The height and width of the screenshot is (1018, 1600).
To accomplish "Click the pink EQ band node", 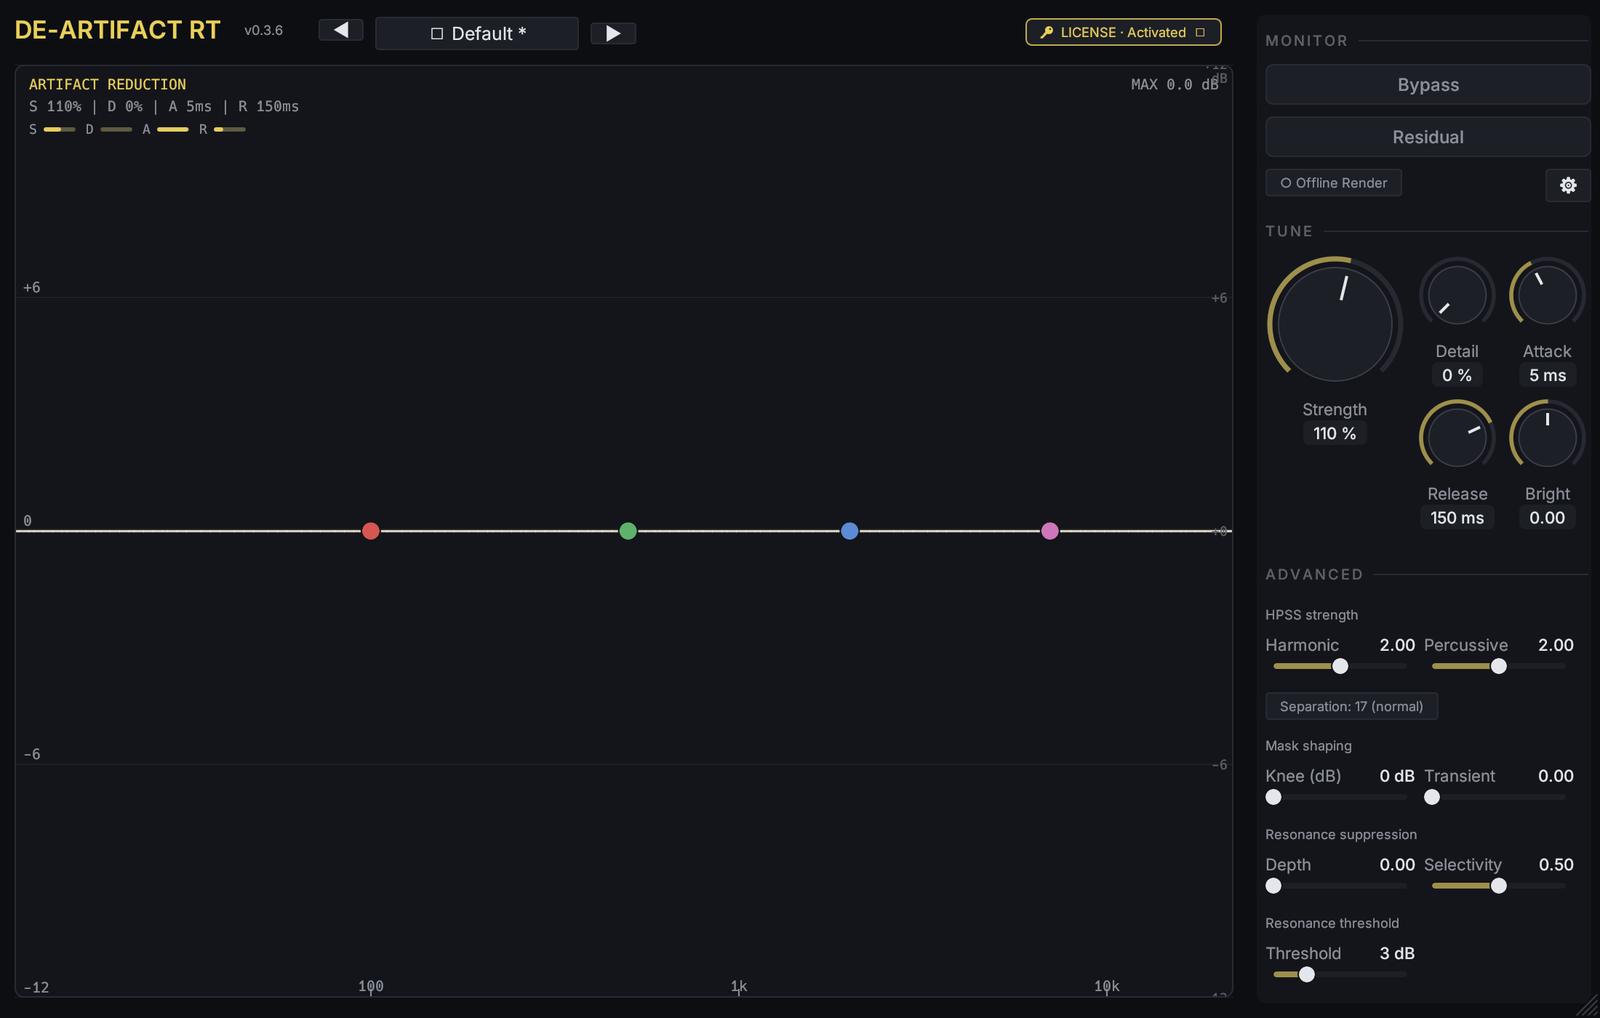I will 1050,531.
